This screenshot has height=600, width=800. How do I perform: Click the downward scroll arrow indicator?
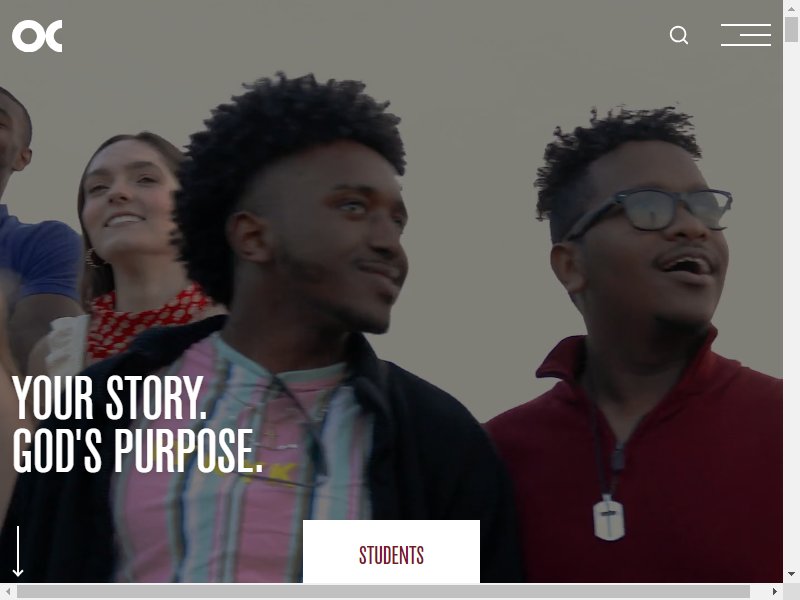click(x=18, y=552)
